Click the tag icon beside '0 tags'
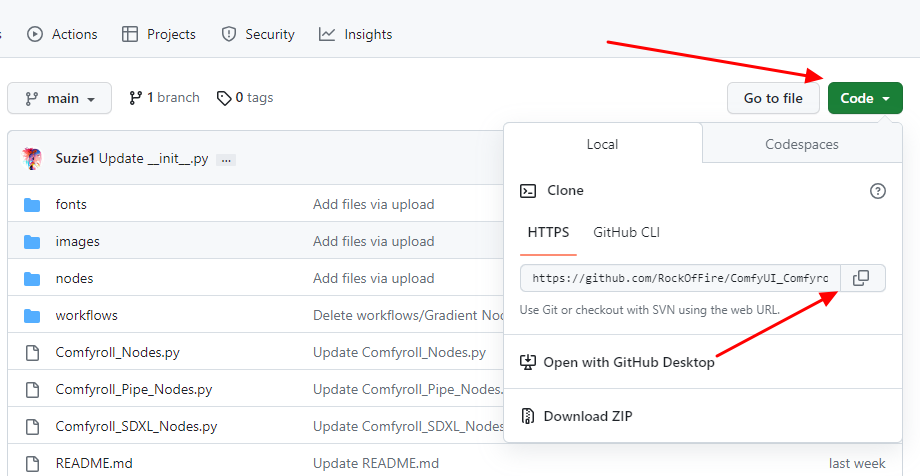Screen dimensions: 920x476 224,98
